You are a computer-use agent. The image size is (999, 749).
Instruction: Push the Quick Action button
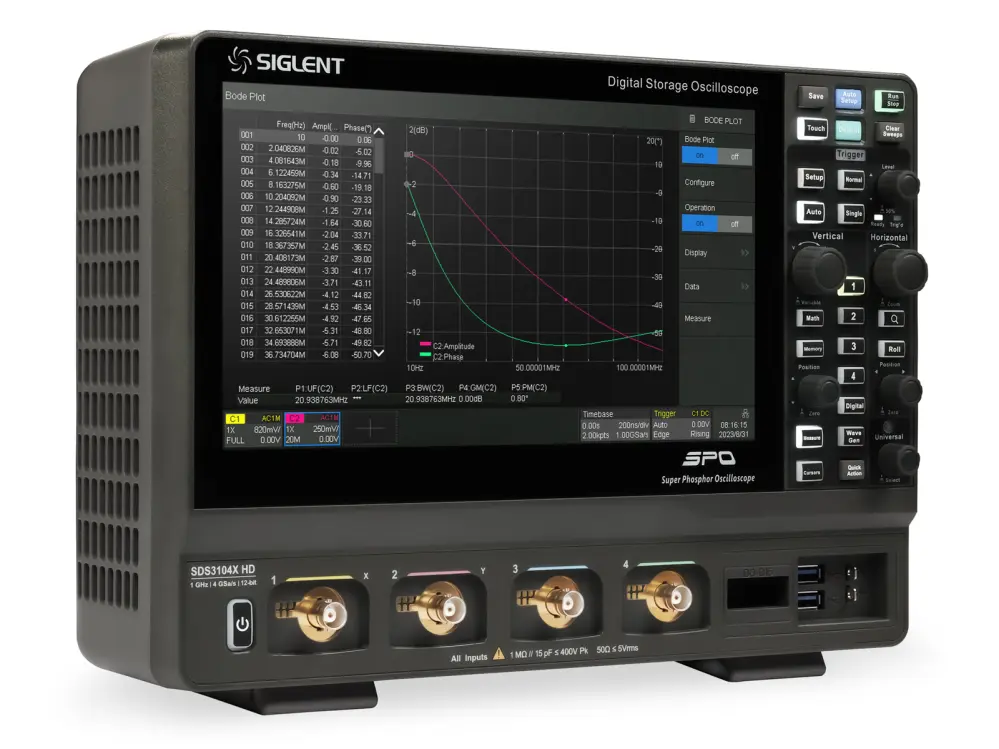click(x=853, y=470)
